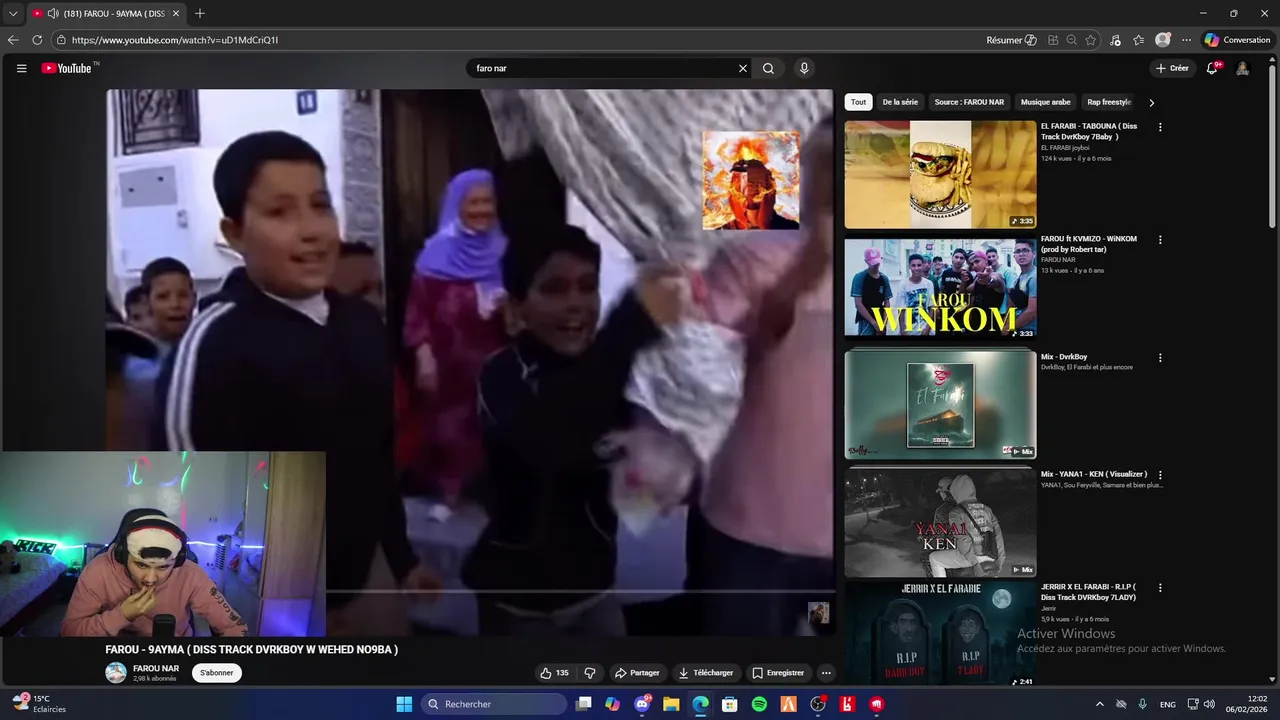Open options for JERRIR X EL FARABI video
The height and width of the screenshot is (720, 1280).
1160,588
